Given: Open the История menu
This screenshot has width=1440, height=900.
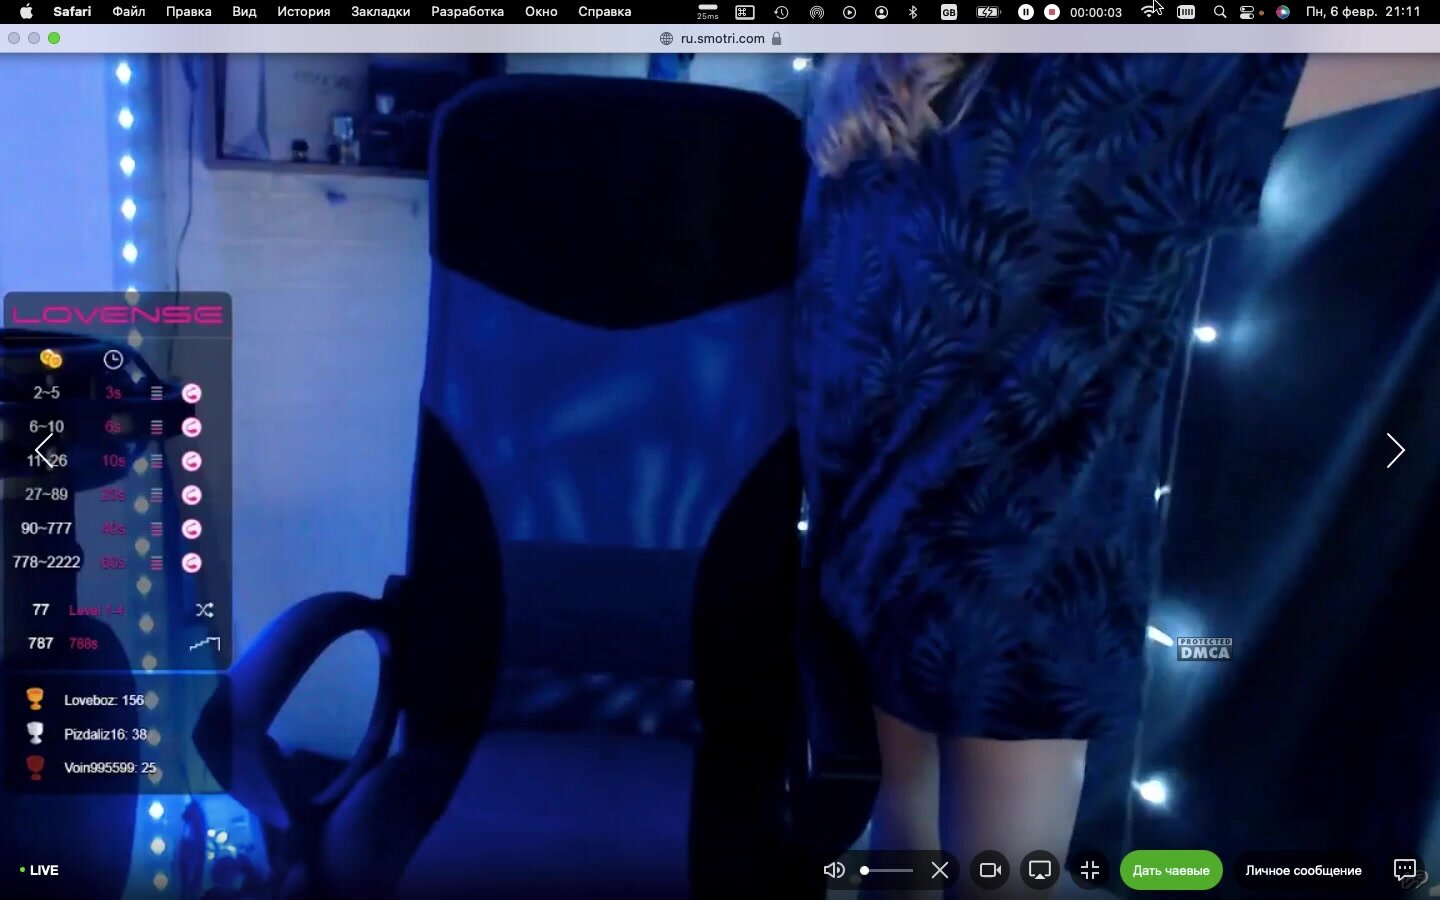Looking at the screenshot, I should [303, 12].
